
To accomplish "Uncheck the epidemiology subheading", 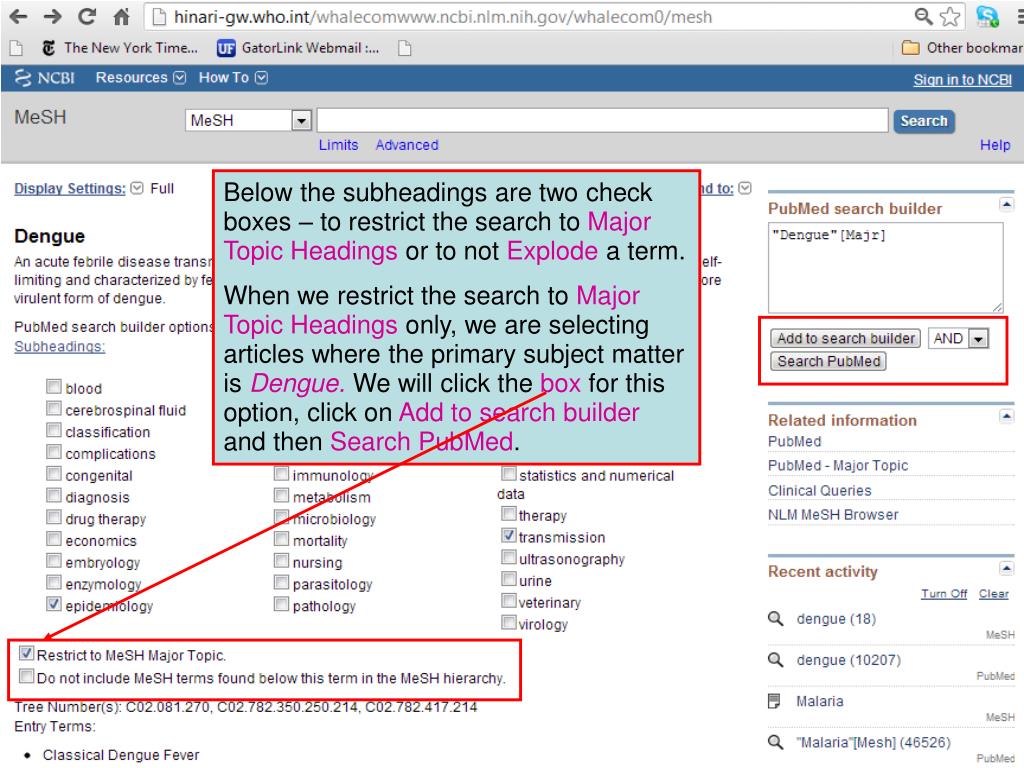I will tap(54, 604).
